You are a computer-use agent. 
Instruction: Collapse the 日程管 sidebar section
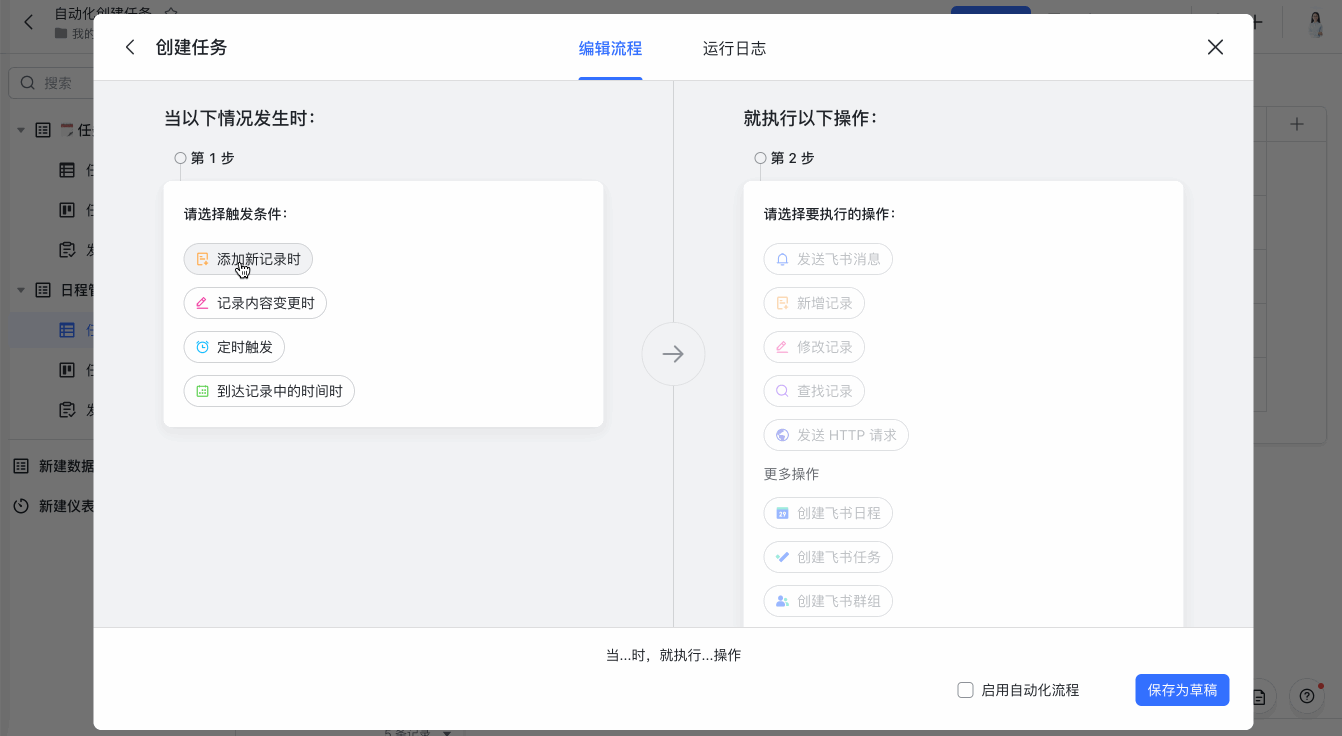(x=21, y=289)
